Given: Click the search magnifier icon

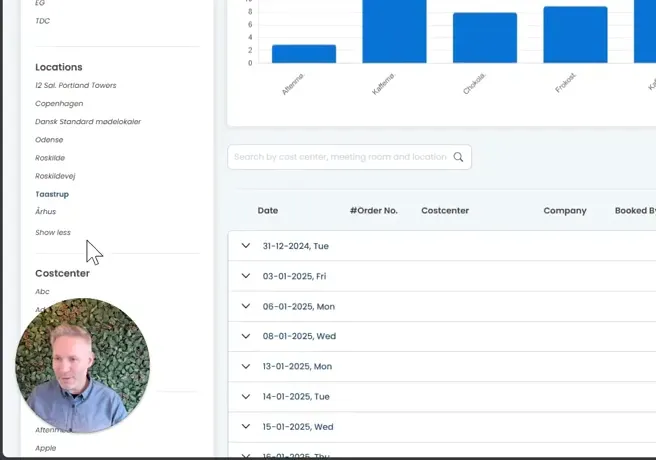Looking at the screenshot, I should (458, 157).
